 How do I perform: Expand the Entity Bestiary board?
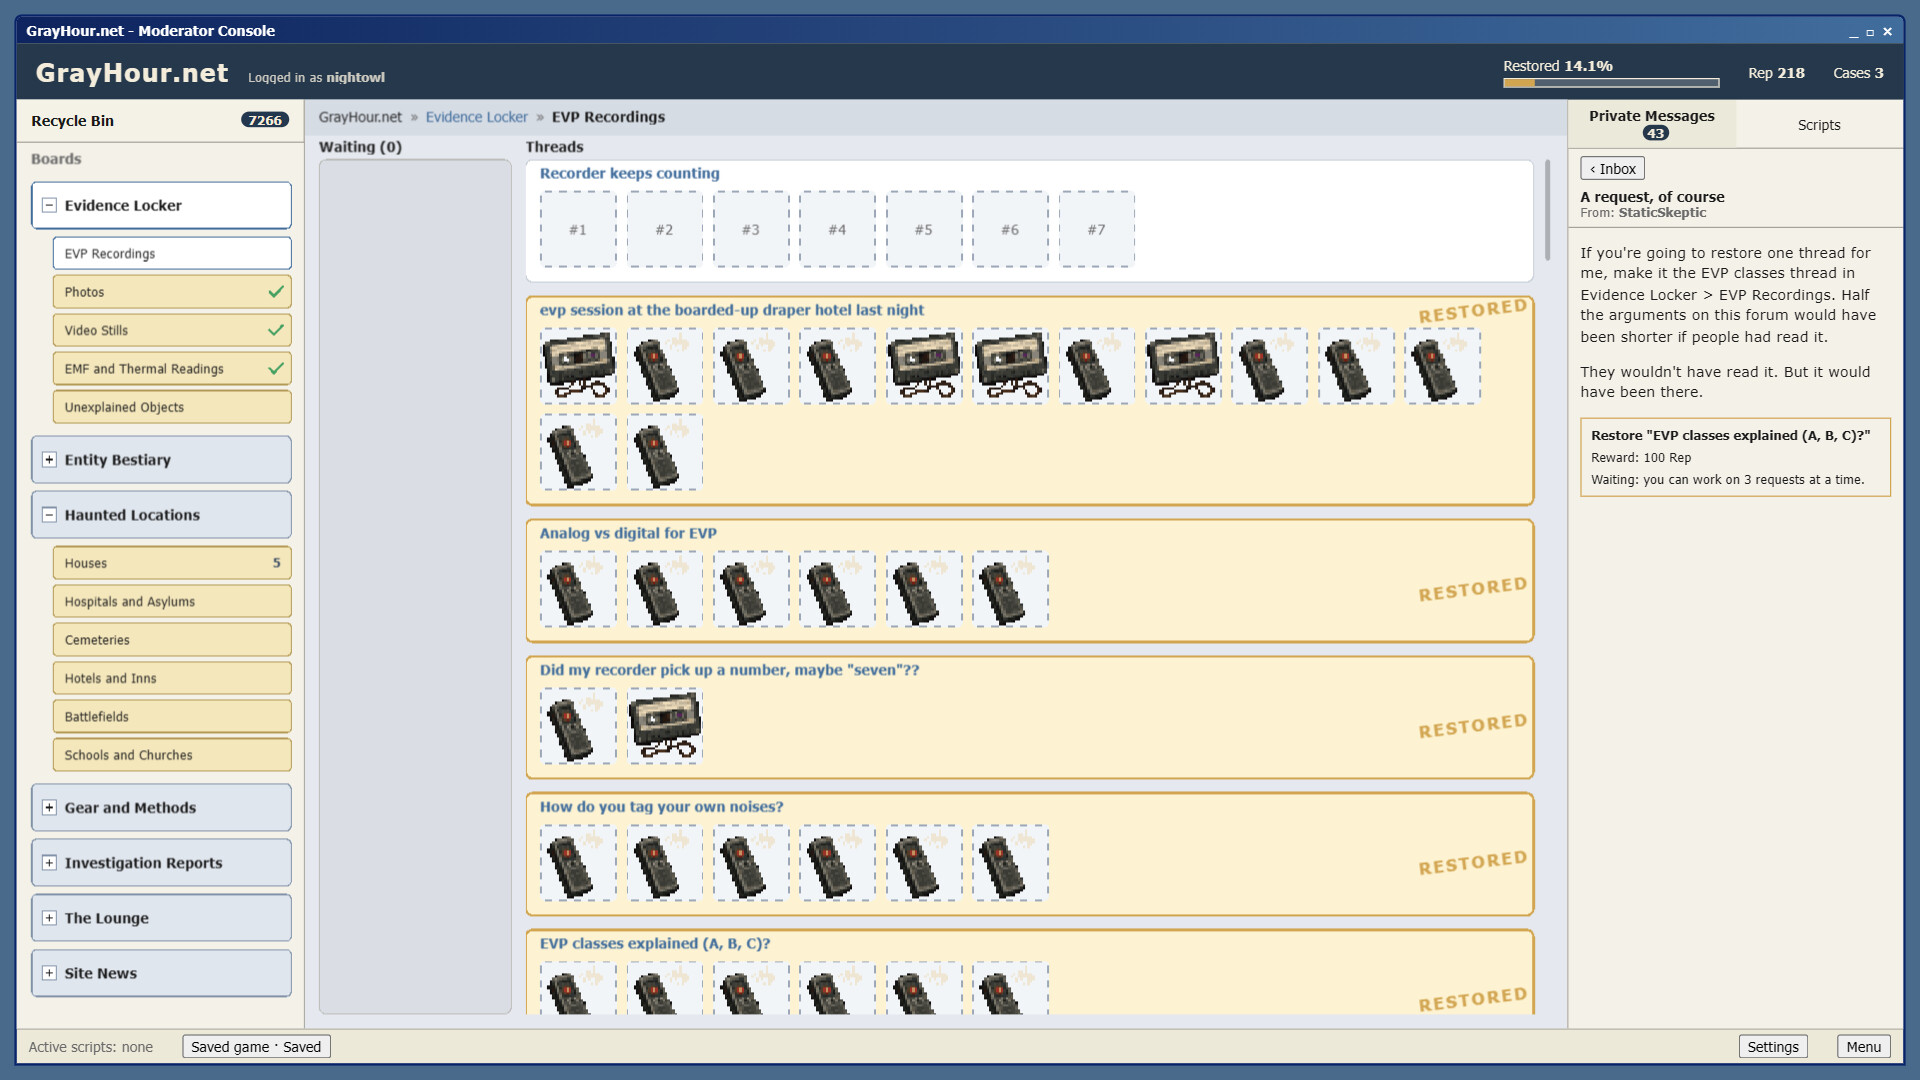(x=49, y=460)
